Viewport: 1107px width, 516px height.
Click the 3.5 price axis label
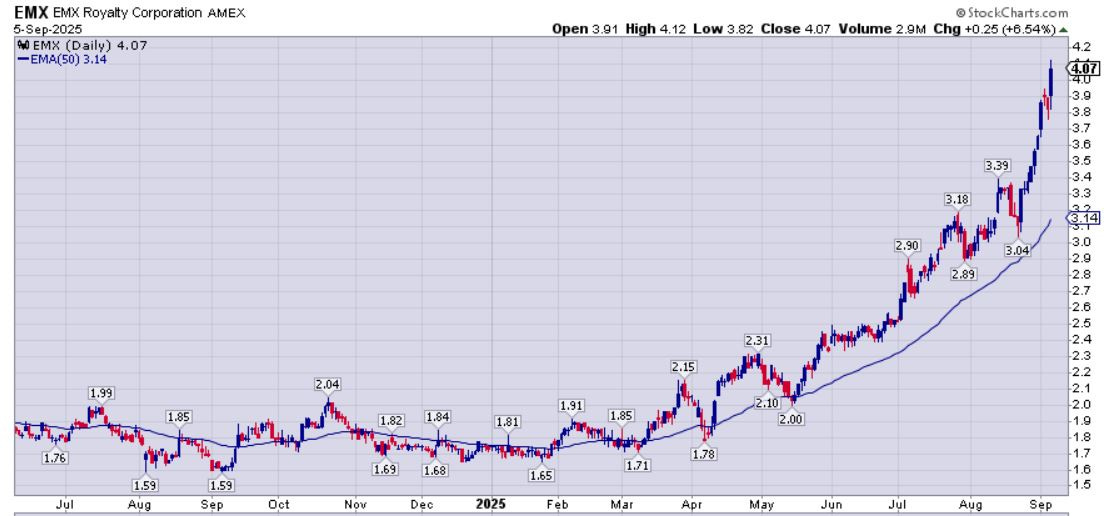[1081, 160]
